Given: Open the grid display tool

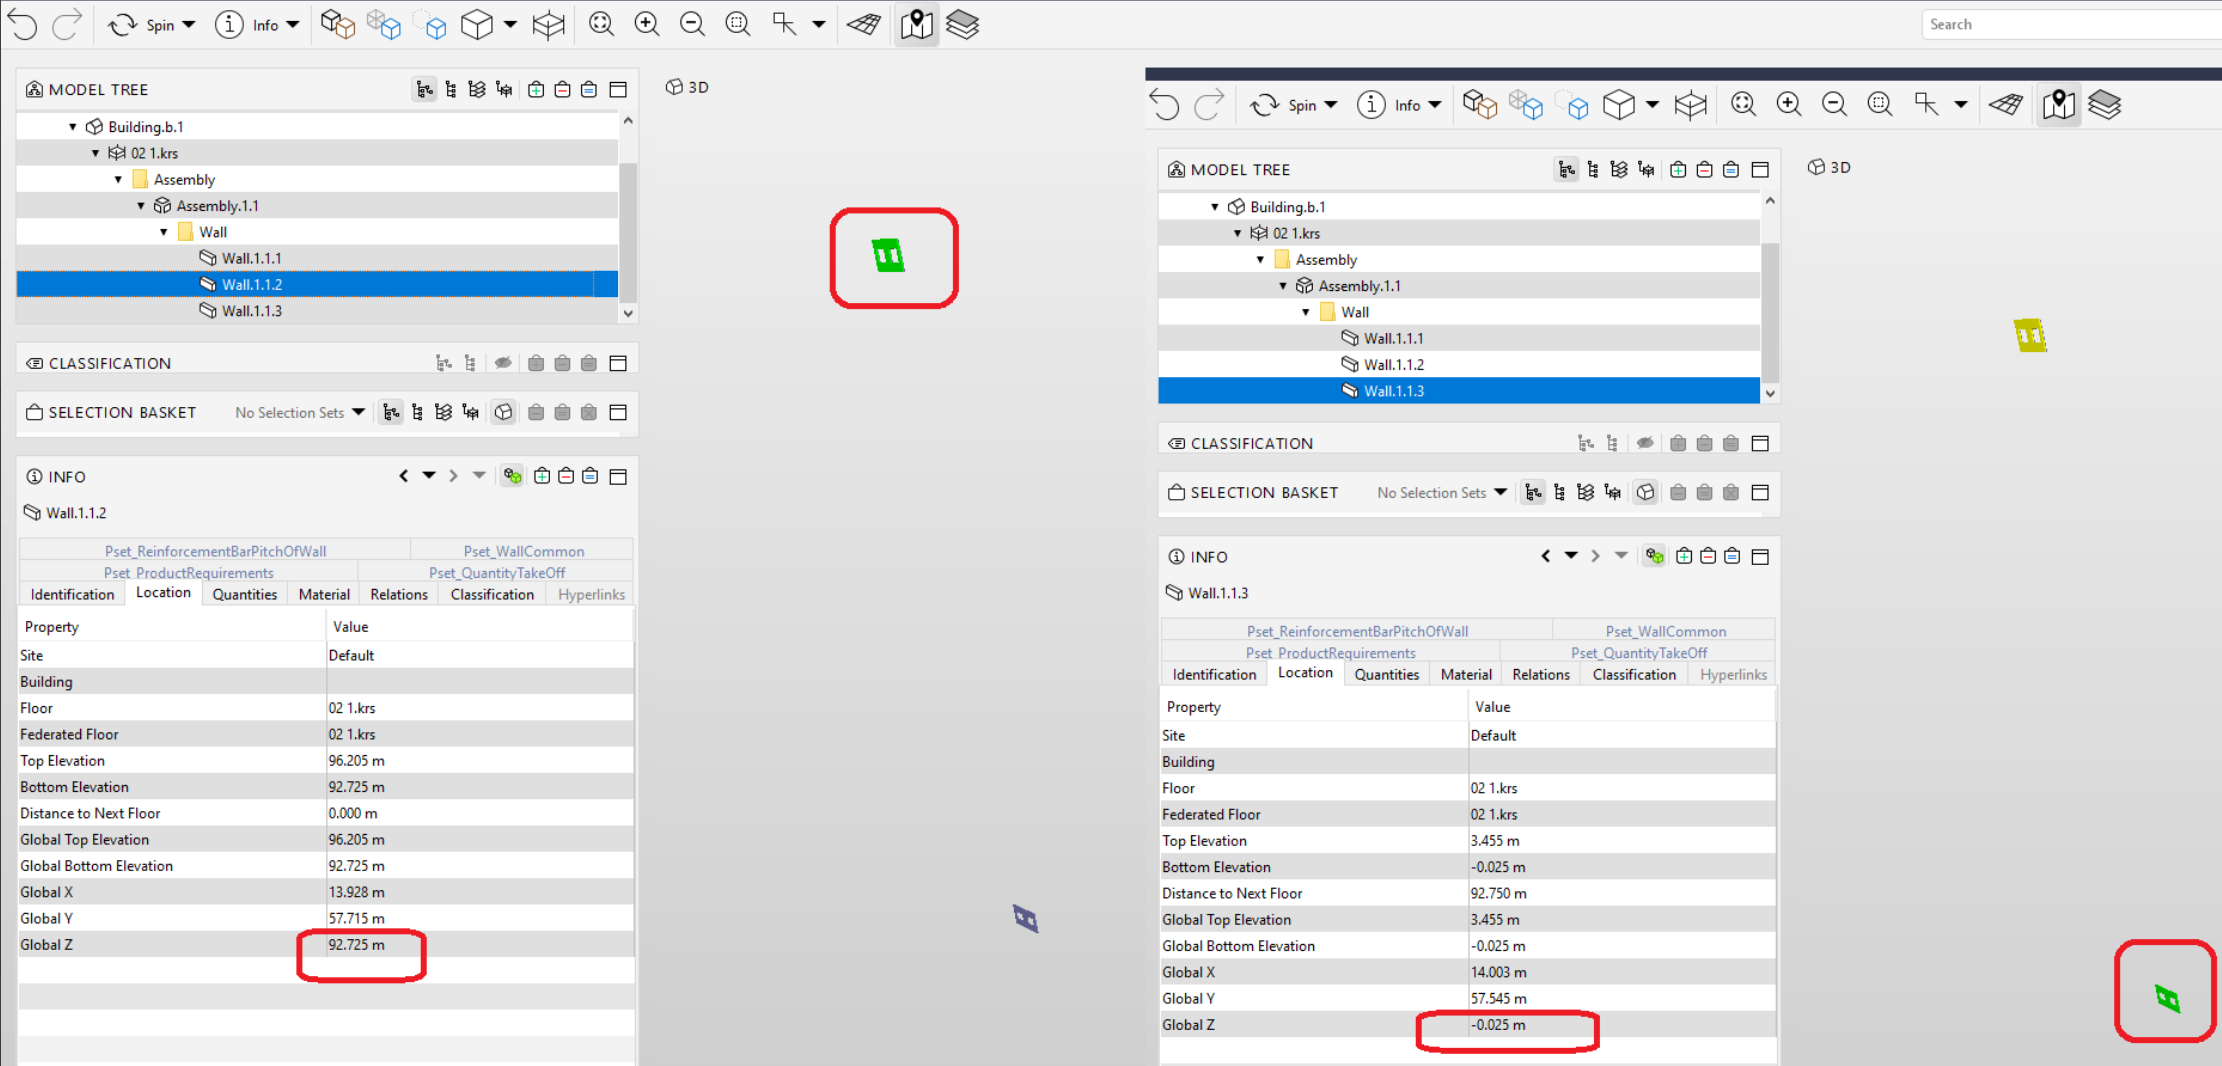Looking at the screenshot, I should tap(864, 23).
